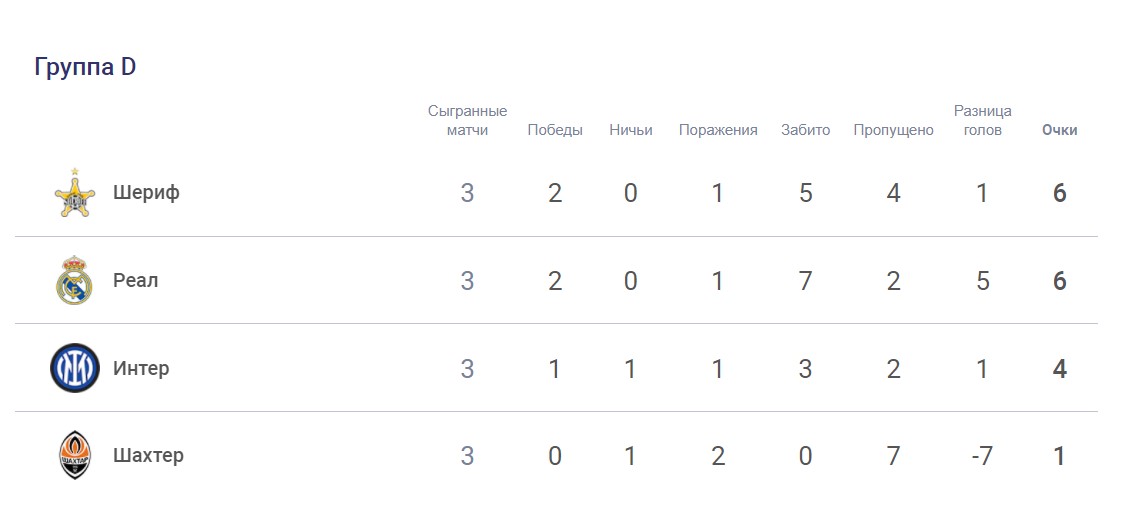Select the Забито column header

tap(806, 130)
